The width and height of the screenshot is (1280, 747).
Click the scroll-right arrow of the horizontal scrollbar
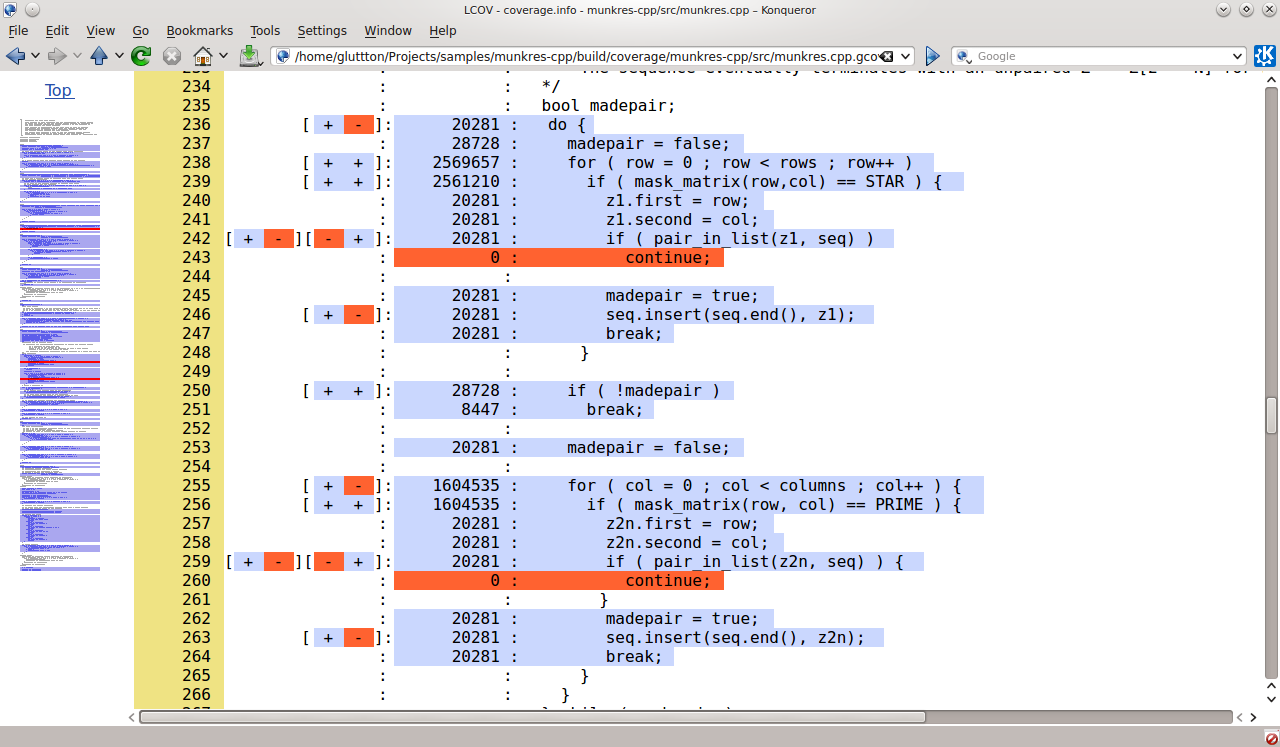pyautogui.click(x=1253, y=717)
